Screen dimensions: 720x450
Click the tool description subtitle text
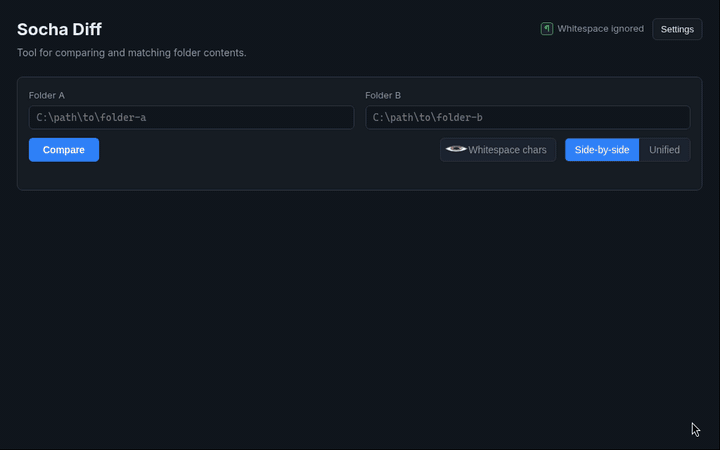click(132, 53)
